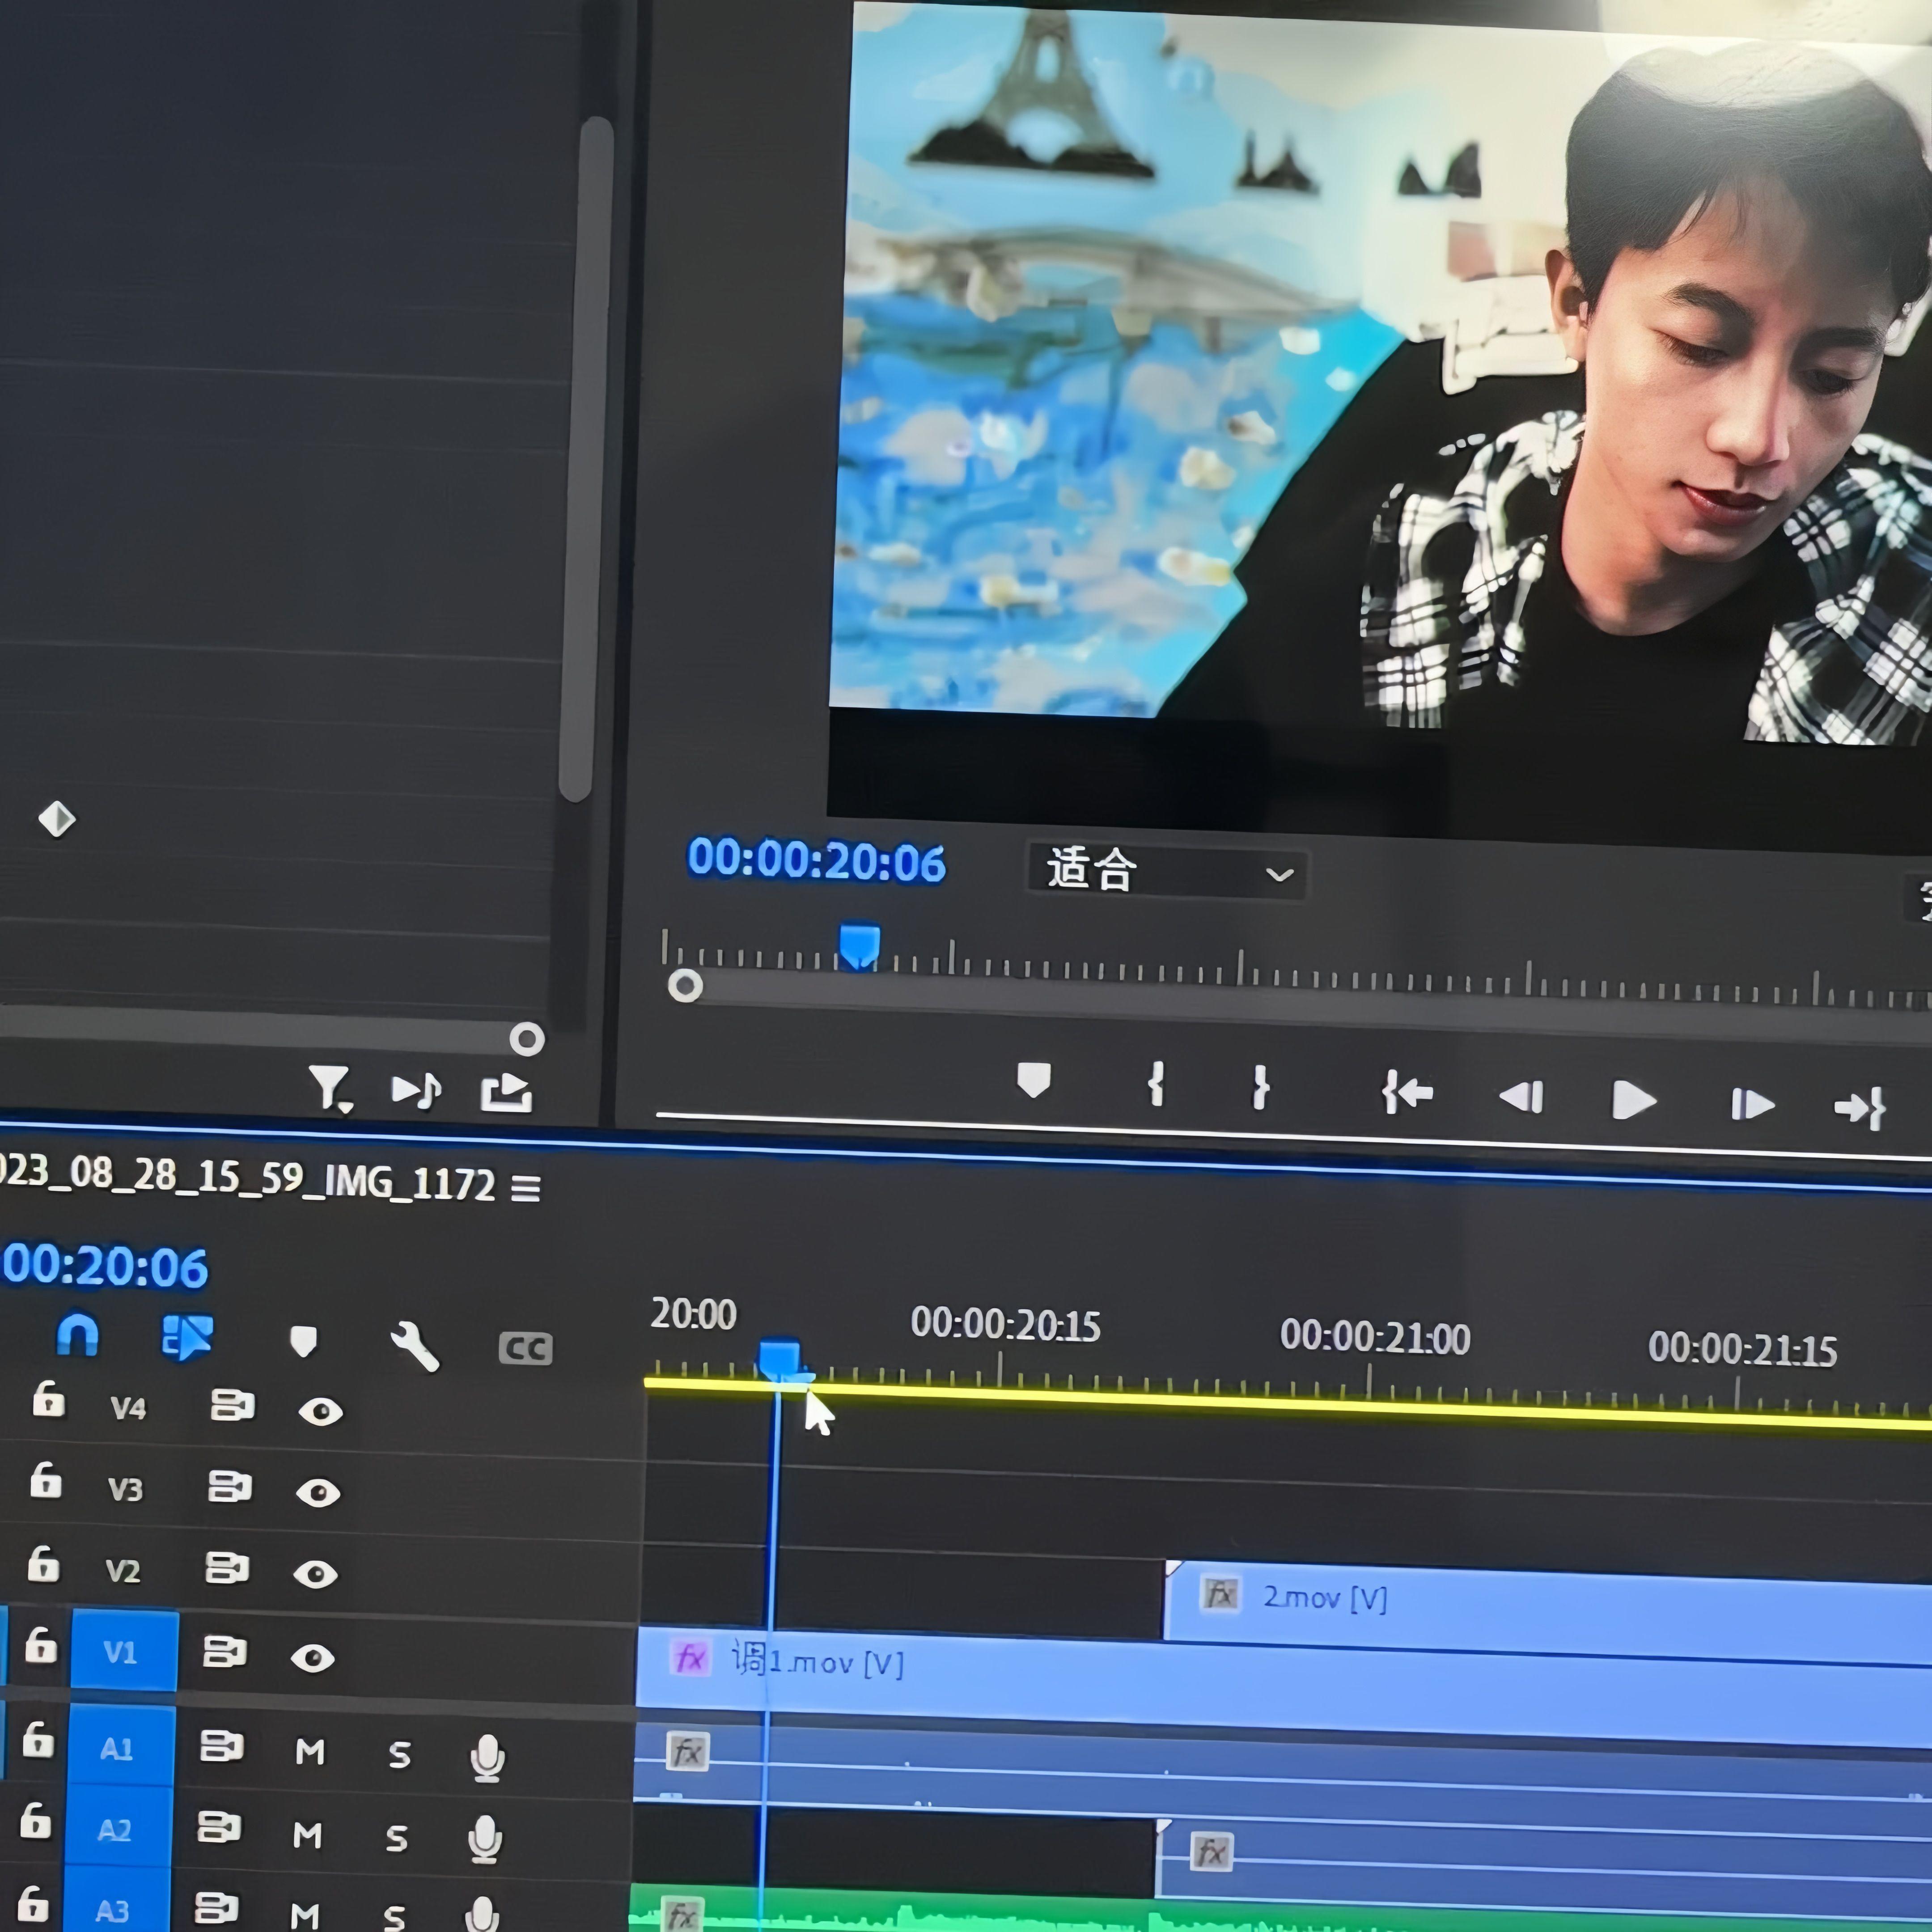The width and height of the screenshot is (1932, 1932).
Task: Toggle the Snap in Timeline magnet icon
Action: [x=78, y=1334]
